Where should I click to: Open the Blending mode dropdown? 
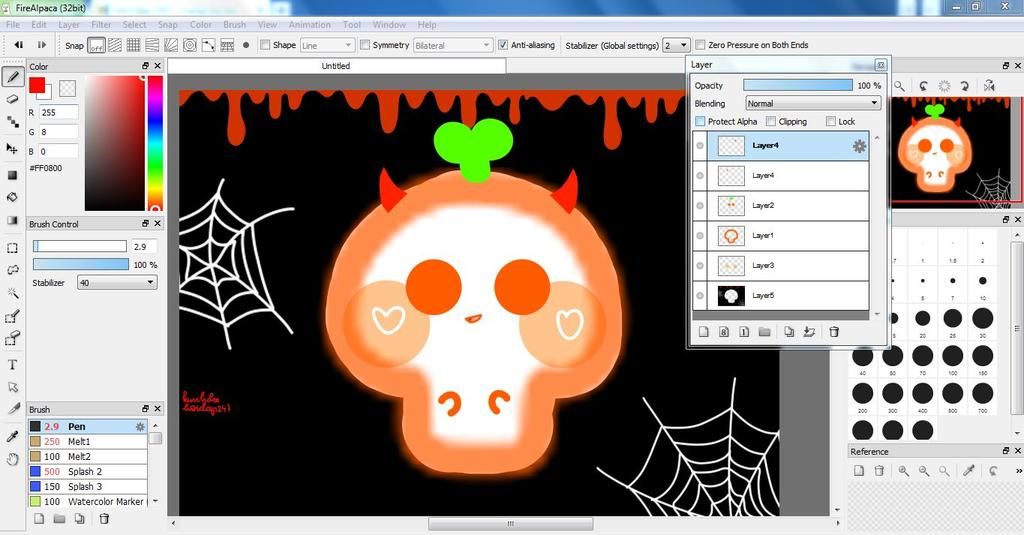coord(813,103)
